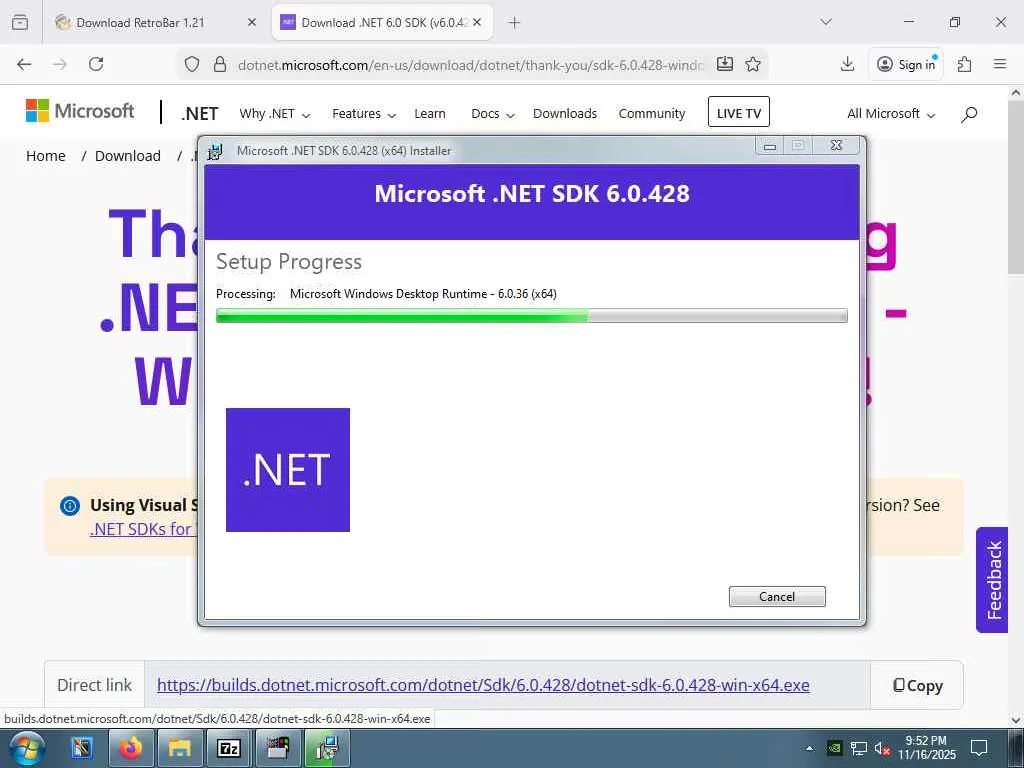Click the LIVE TV button
This screenshot has width=1024, height=768.
(x=739, y=112)
